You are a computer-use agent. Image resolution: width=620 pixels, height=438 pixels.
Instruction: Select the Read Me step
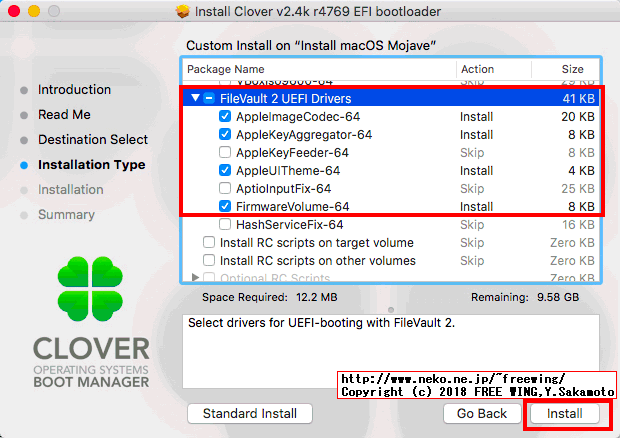coord(64,115)
